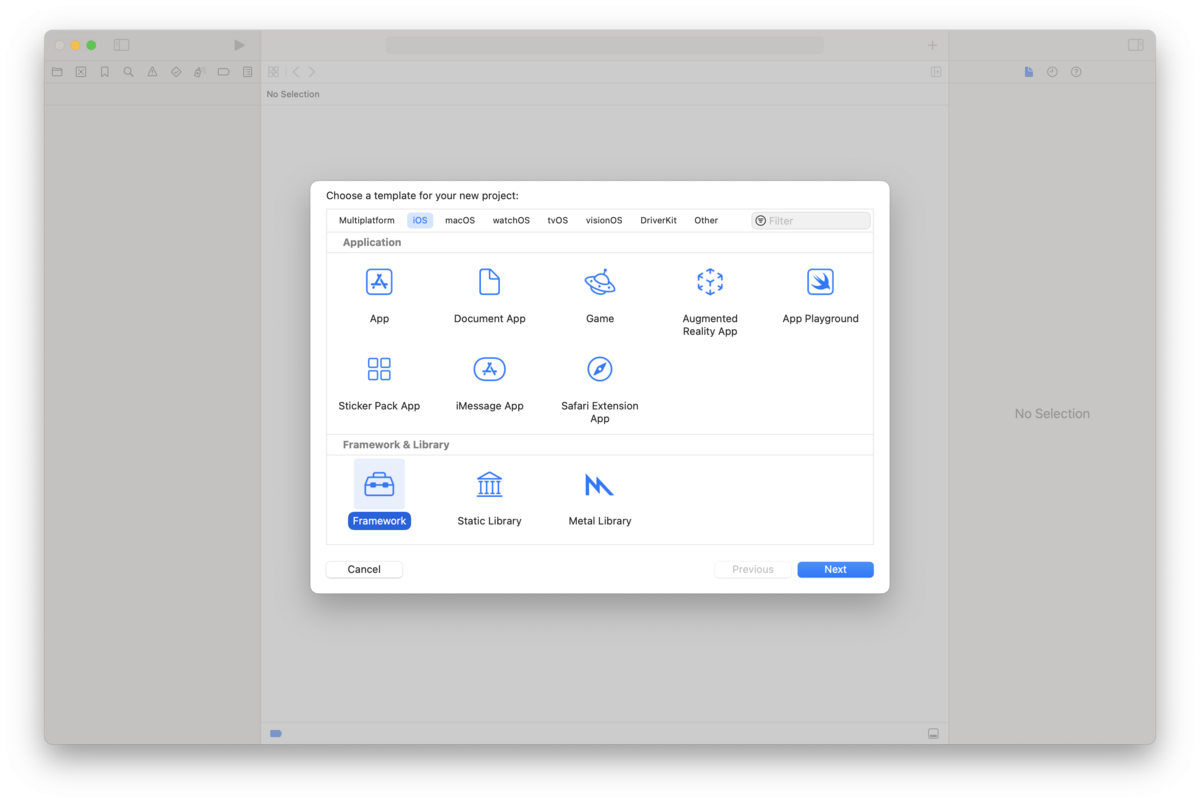
Task: Open the related items grid menu
Action: coord(273,72)
